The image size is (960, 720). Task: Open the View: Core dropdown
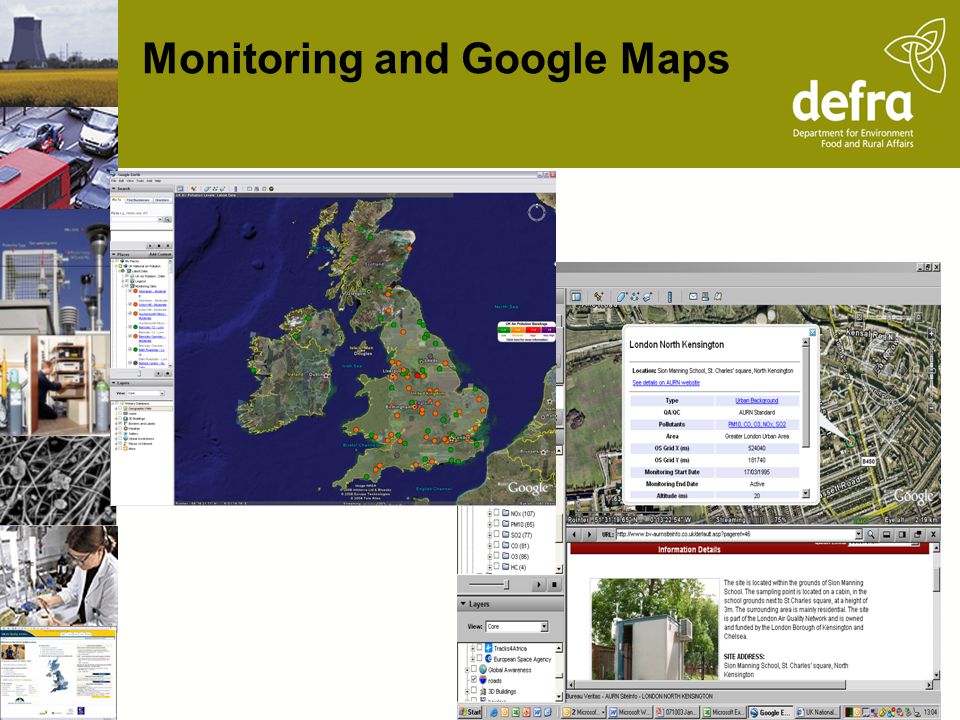point(517,627)
